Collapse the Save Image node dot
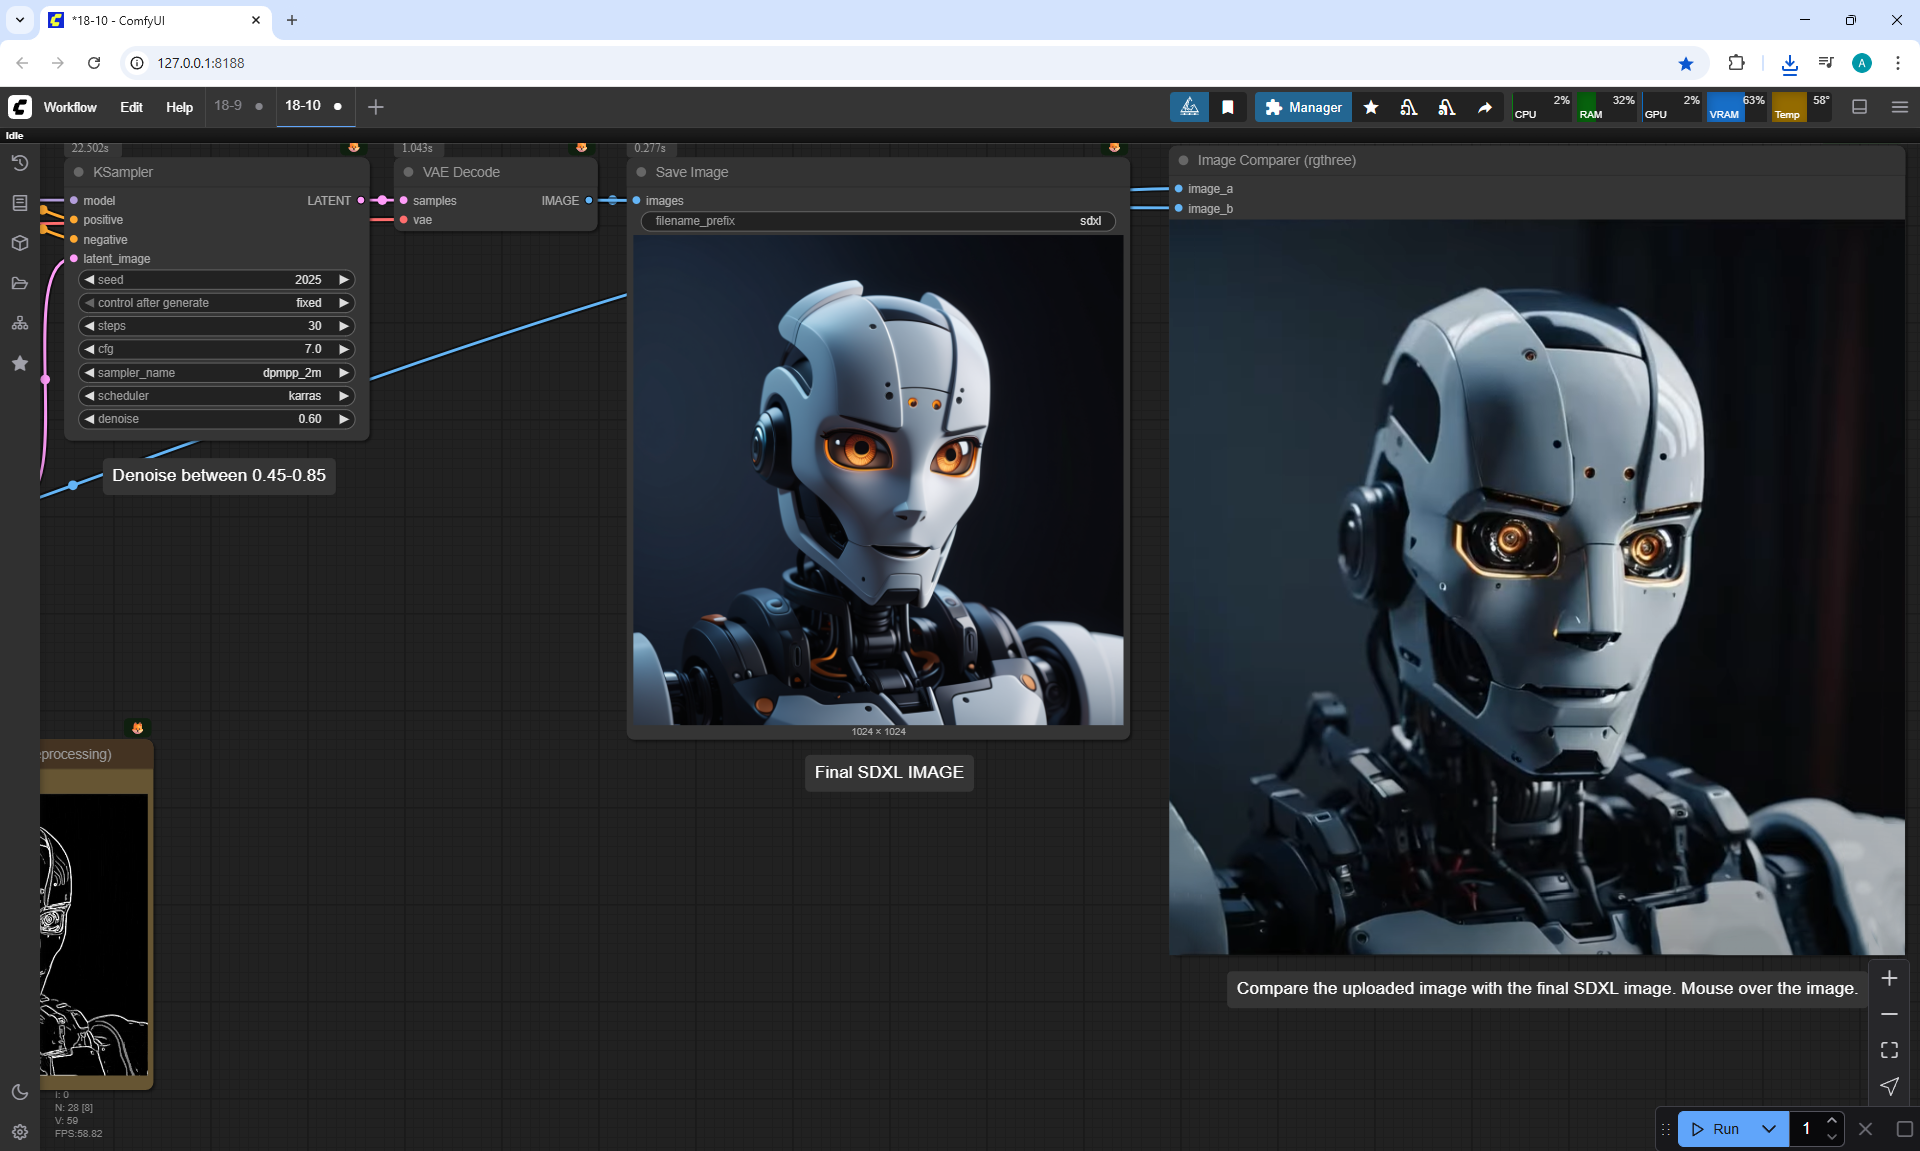The height and width of the screenshot is (1151, 1920). 641,172
